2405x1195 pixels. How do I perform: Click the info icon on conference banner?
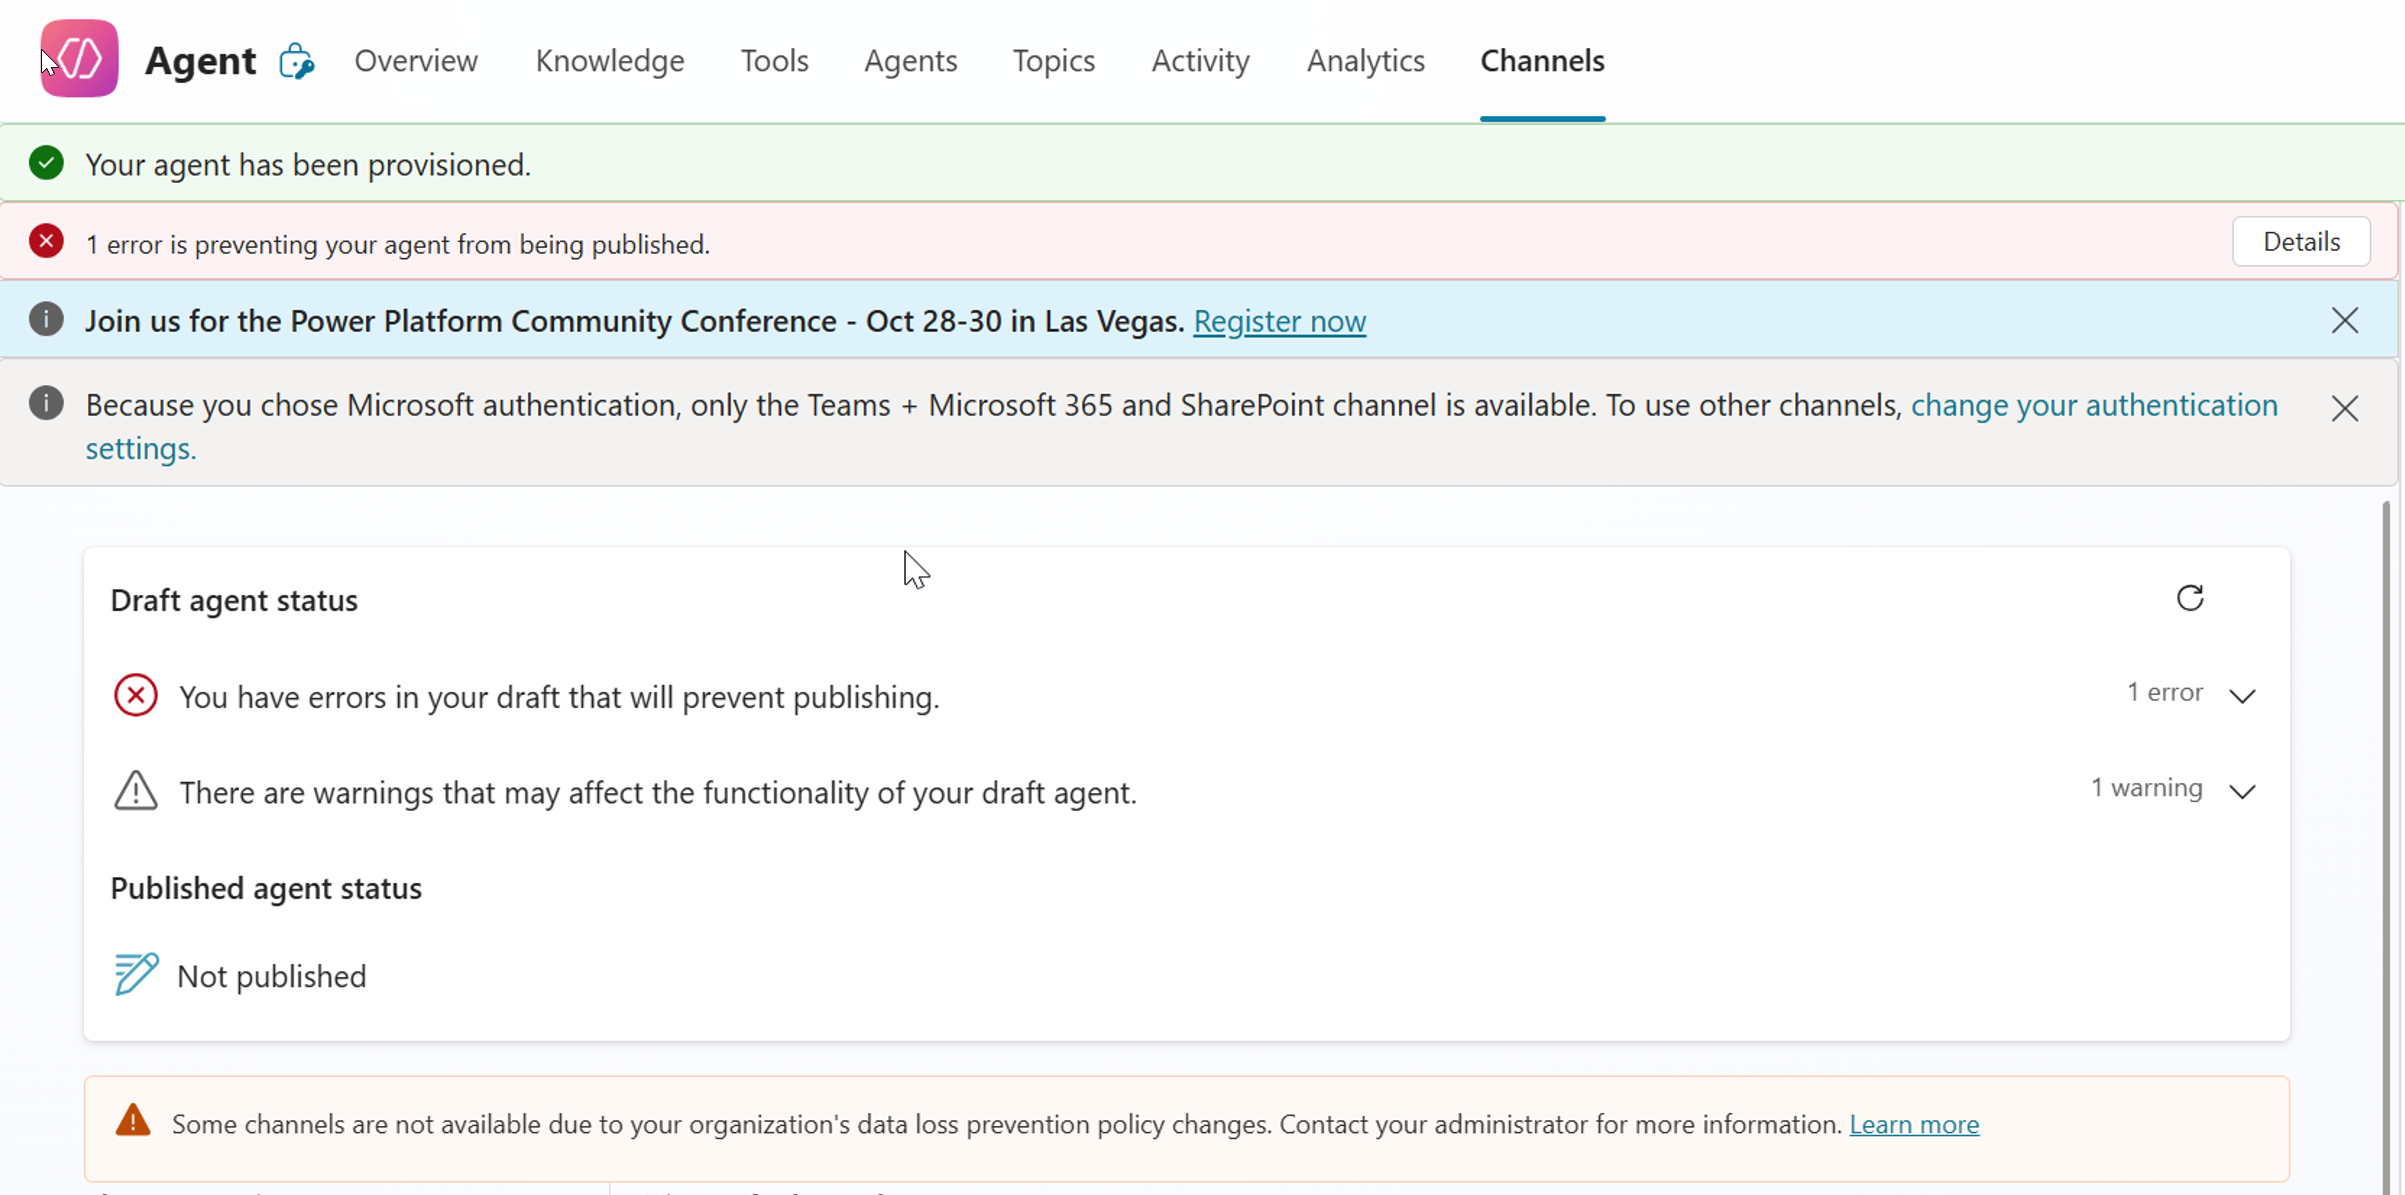point(46,320)
